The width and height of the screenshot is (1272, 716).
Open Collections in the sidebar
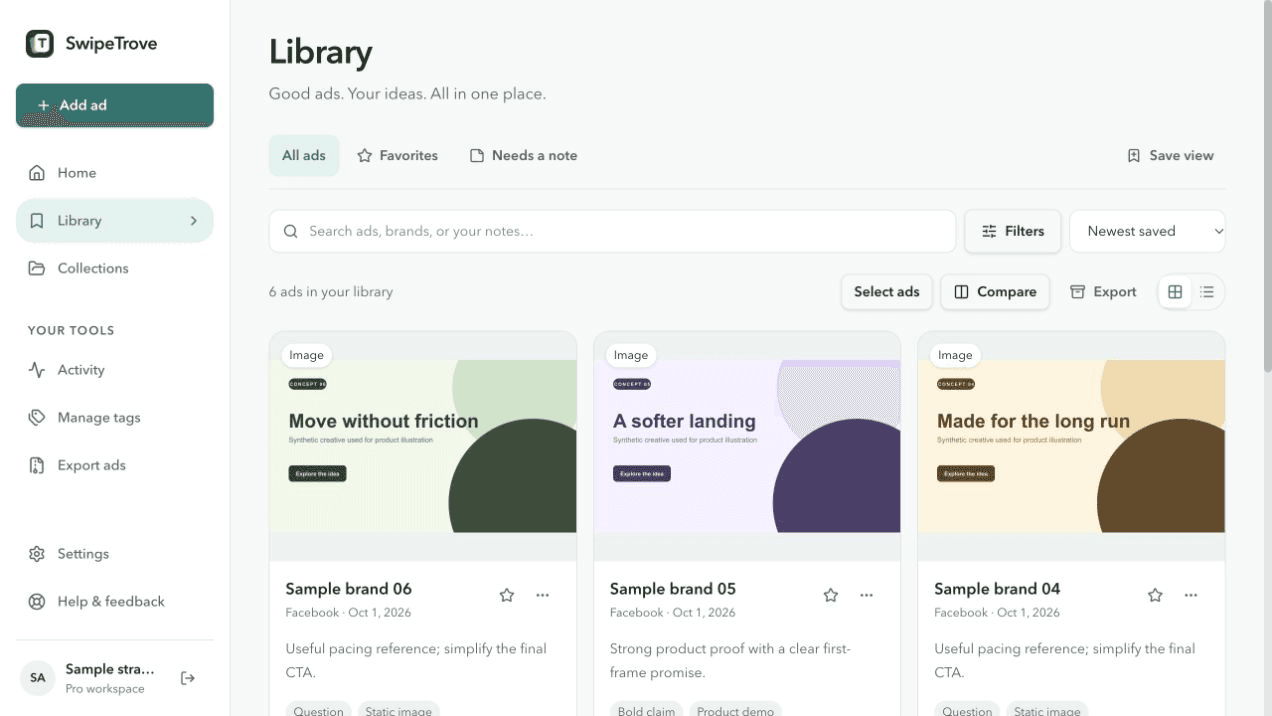click(x=115, y=268)
